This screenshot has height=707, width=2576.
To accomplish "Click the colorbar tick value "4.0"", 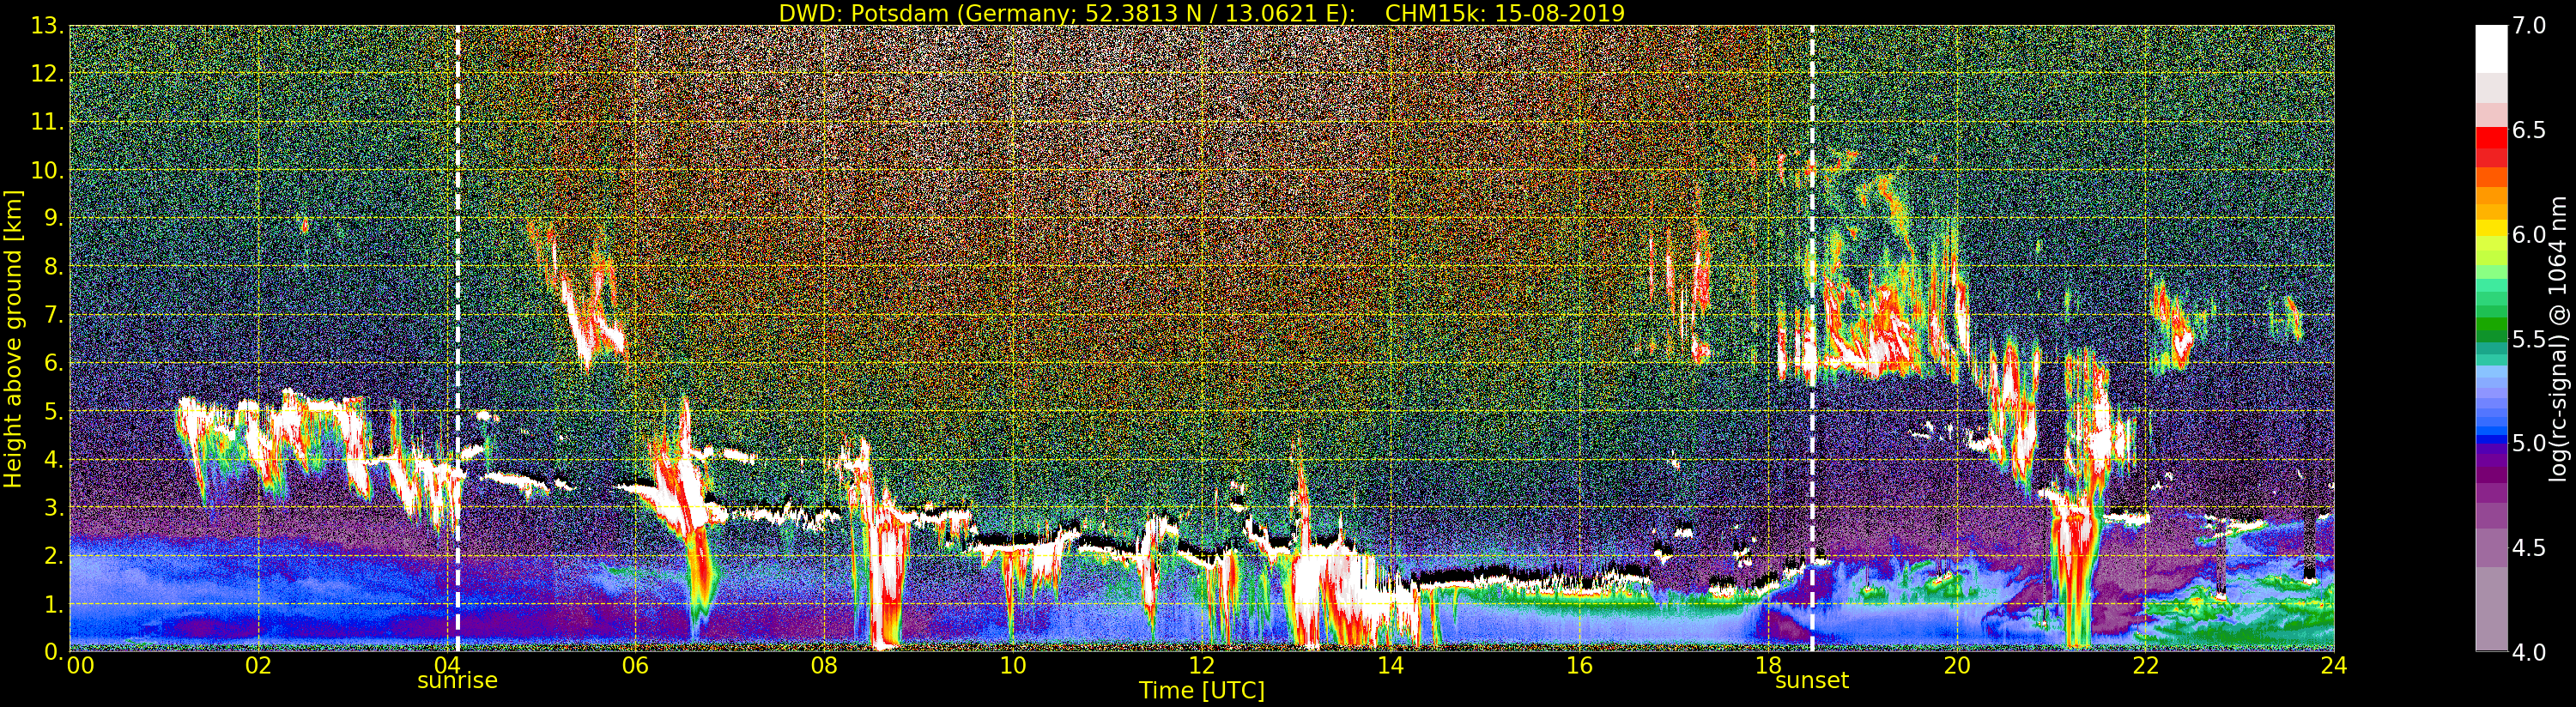I will [2529, 652].
